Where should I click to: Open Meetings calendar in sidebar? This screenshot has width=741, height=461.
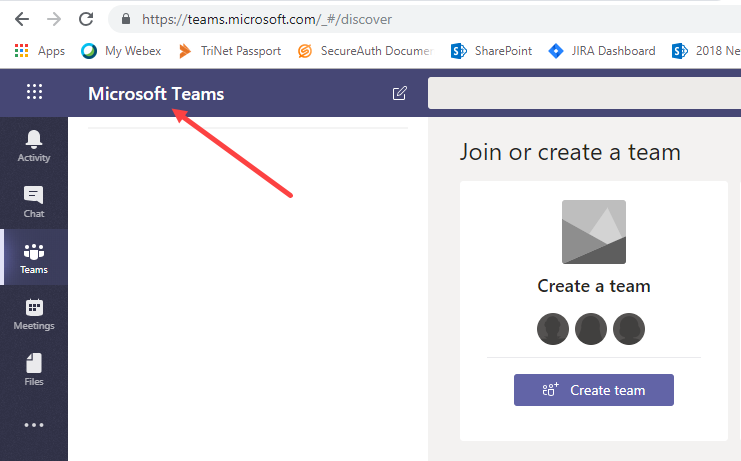pos(34,313)
